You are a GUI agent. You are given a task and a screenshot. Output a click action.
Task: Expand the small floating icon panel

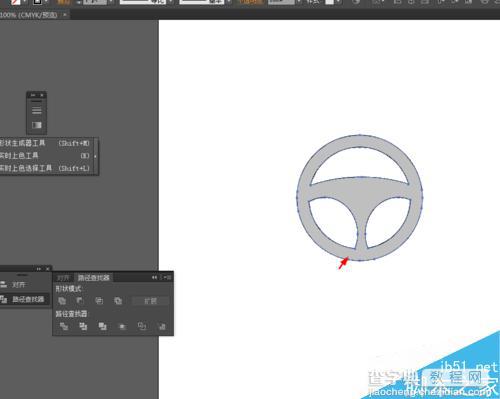coord(33,95)
